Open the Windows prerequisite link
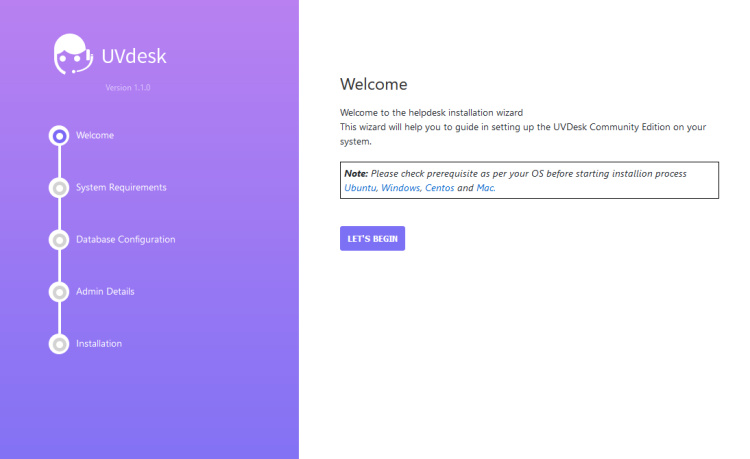This screenshot has height=459, width=750. pyautogui.click(x=403, y=188)
